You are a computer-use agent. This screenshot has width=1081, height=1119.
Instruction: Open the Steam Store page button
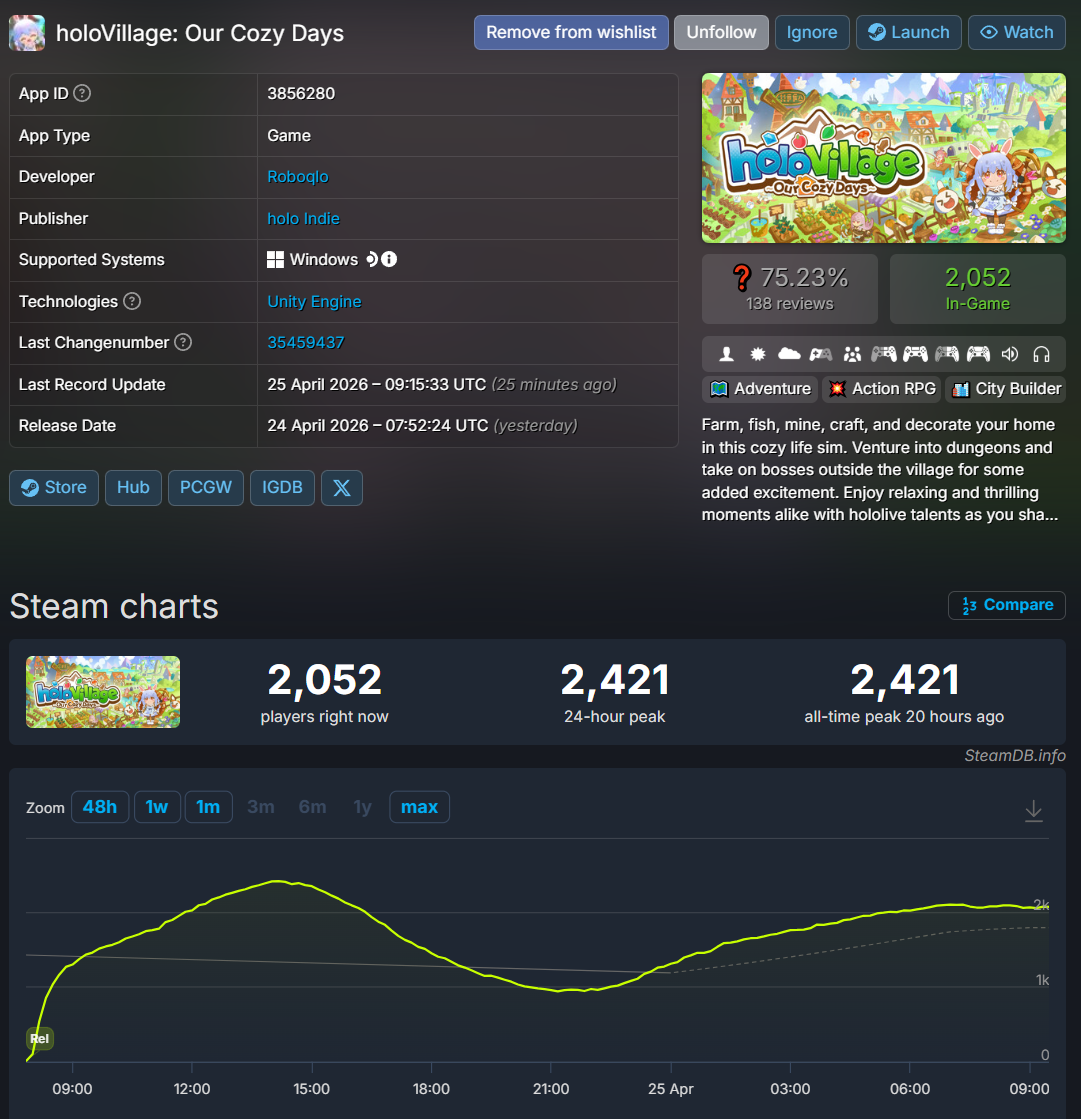pyautogui.click(x=54, y=488)
